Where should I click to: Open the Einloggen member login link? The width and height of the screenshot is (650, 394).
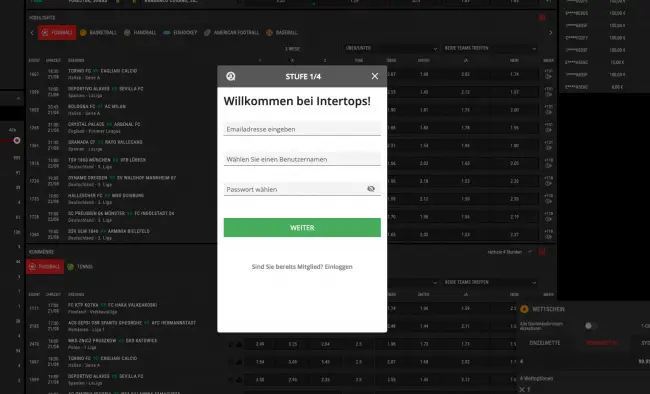(339, 267)
